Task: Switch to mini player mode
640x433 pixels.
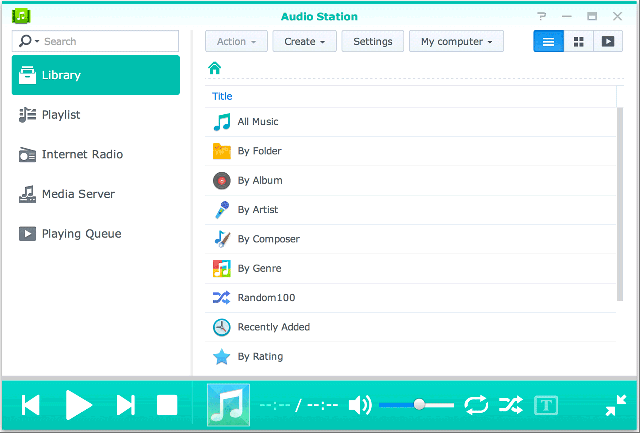Action: pyautogui.click(x=616, y=405)
